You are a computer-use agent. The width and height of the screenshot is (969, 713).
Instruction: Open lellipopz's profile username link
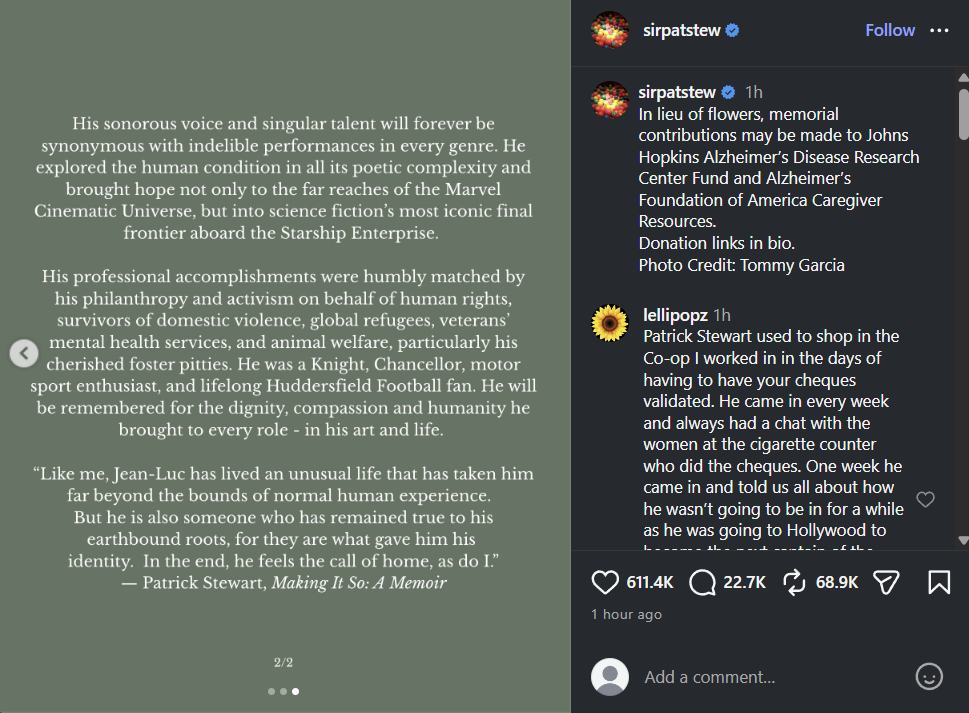[x=675, y=315]
